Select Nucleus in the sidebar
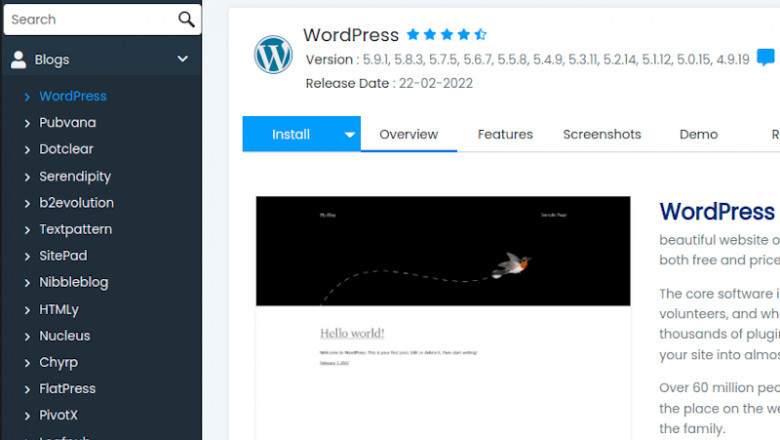780x440 pixels. tap(65, 336)
